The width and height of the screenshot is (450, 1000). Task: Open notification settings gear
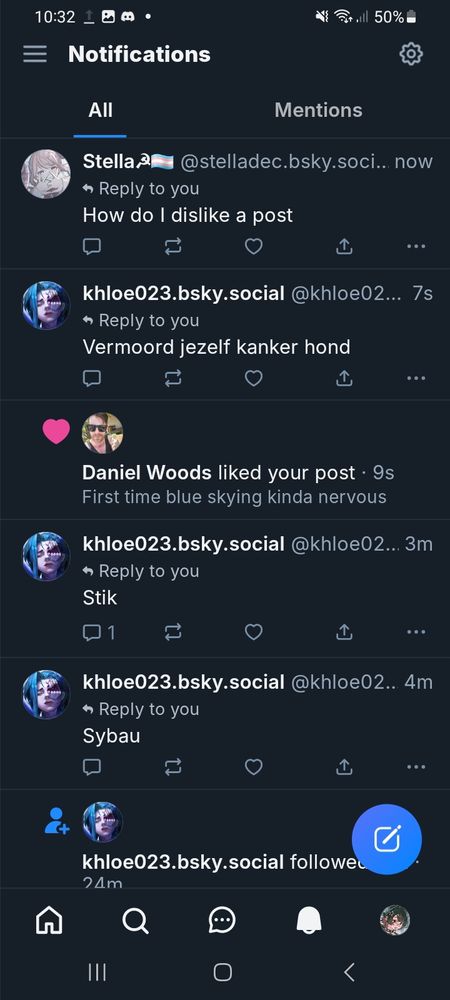click(411, 54)
